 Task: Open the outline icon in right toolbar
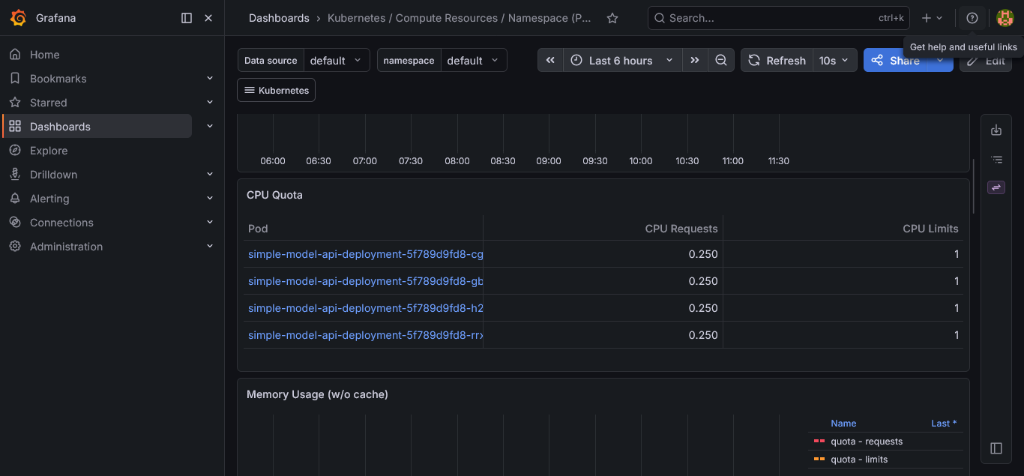click(x=996, y=159)
